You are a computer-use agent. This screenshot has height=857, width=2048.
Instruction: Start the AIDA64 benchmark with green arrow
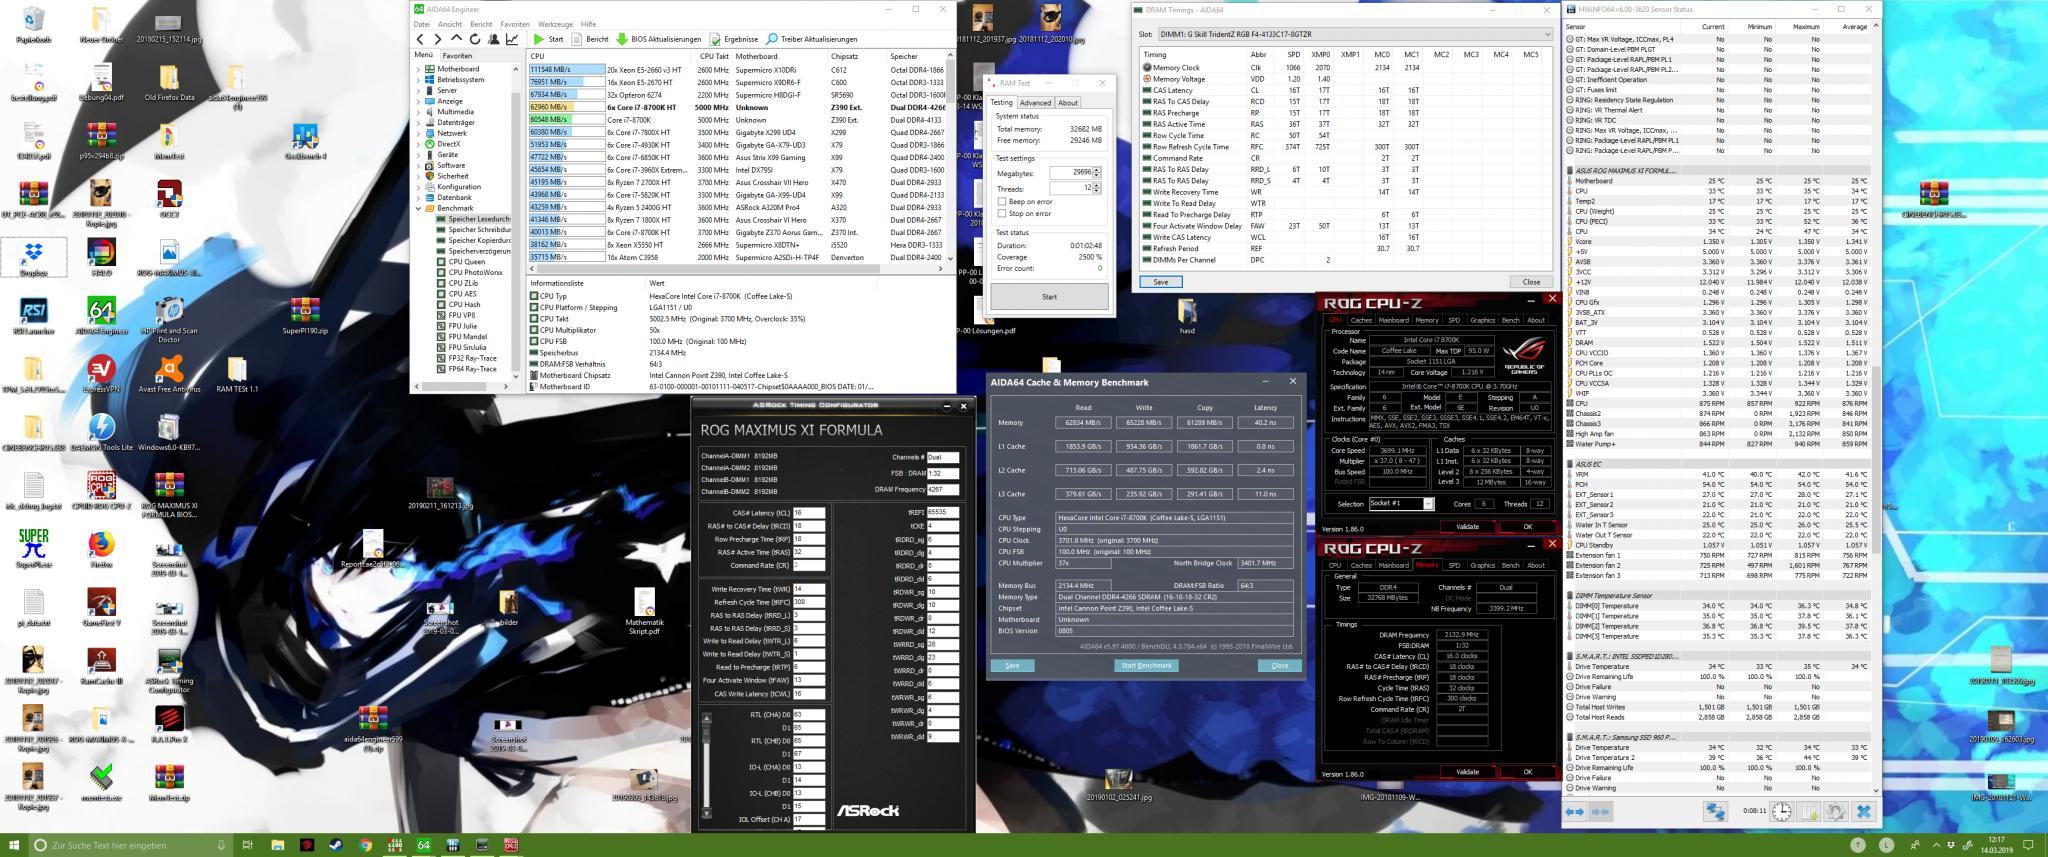[548, 39]
